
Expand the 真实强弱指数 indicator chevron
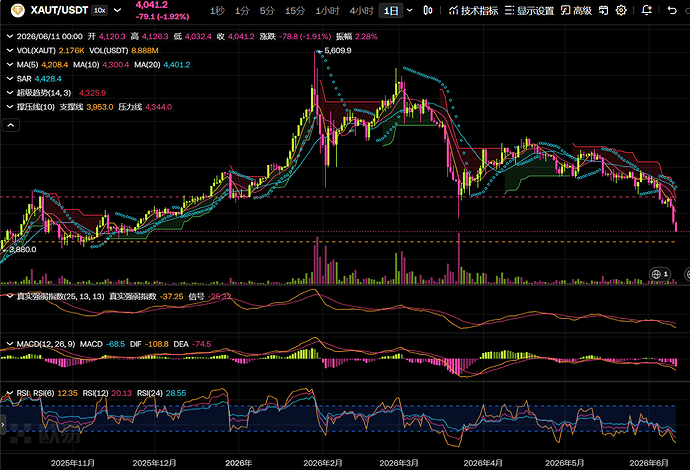(x=10, y=296)
